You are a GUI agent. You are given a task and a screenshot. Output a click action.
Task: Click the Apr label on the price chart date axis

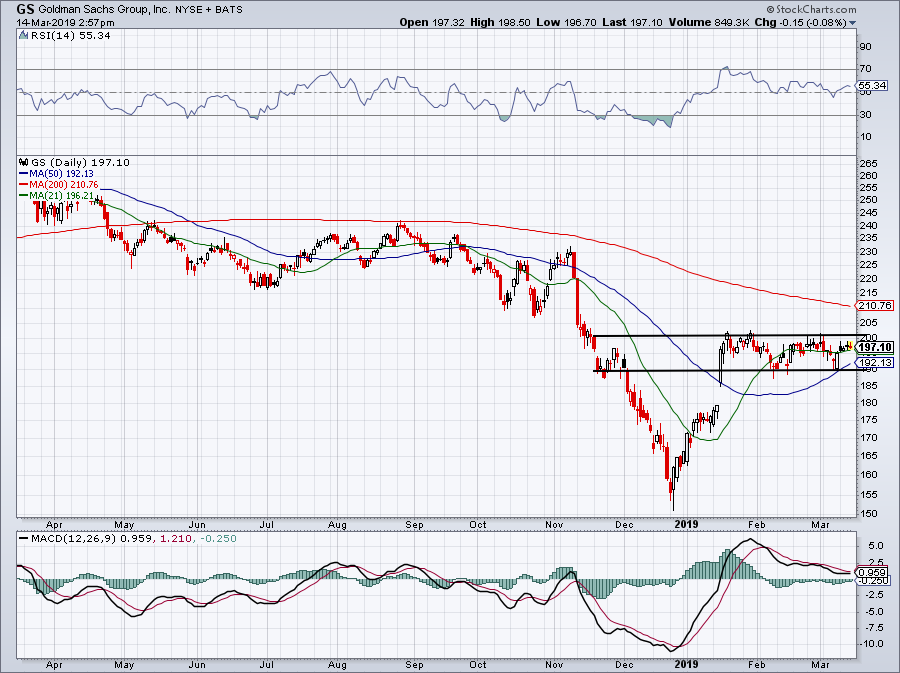click(54, 525)
